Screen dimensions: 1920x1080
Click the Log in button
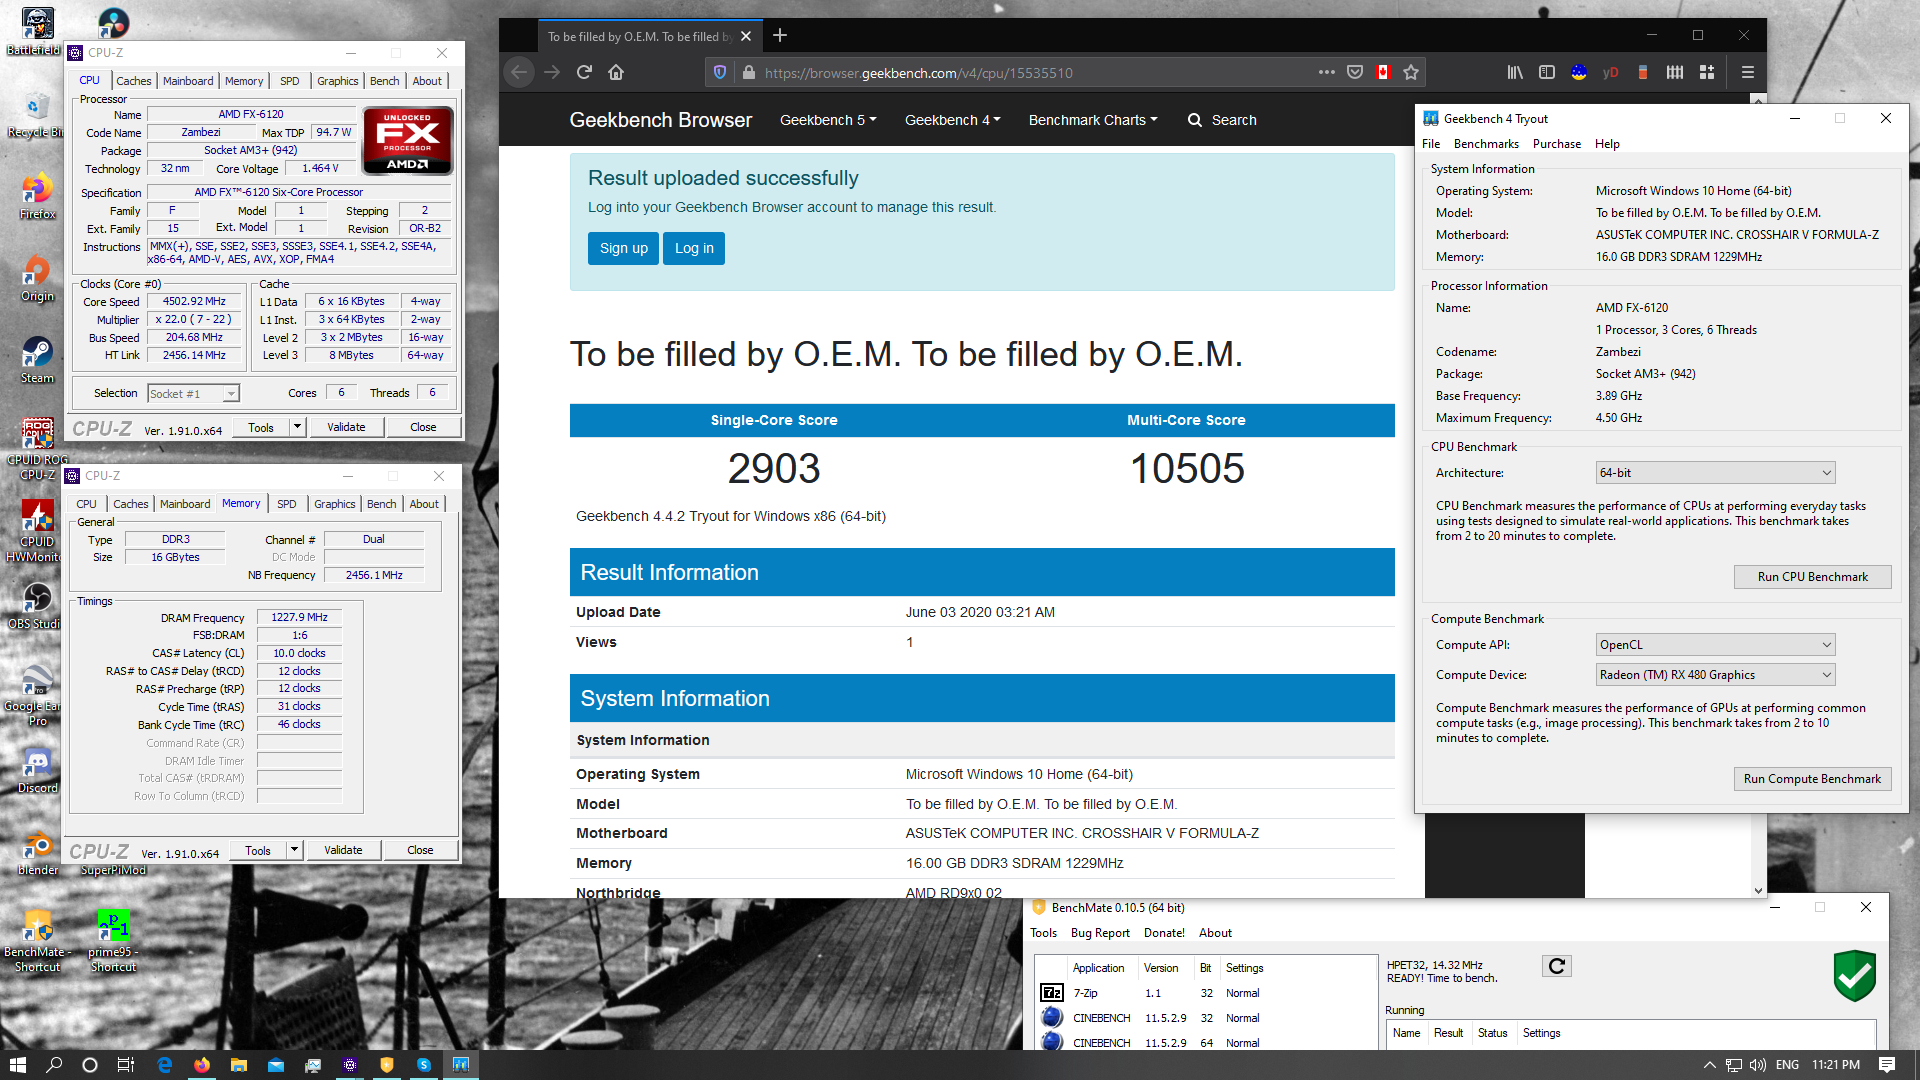[694, 248]
